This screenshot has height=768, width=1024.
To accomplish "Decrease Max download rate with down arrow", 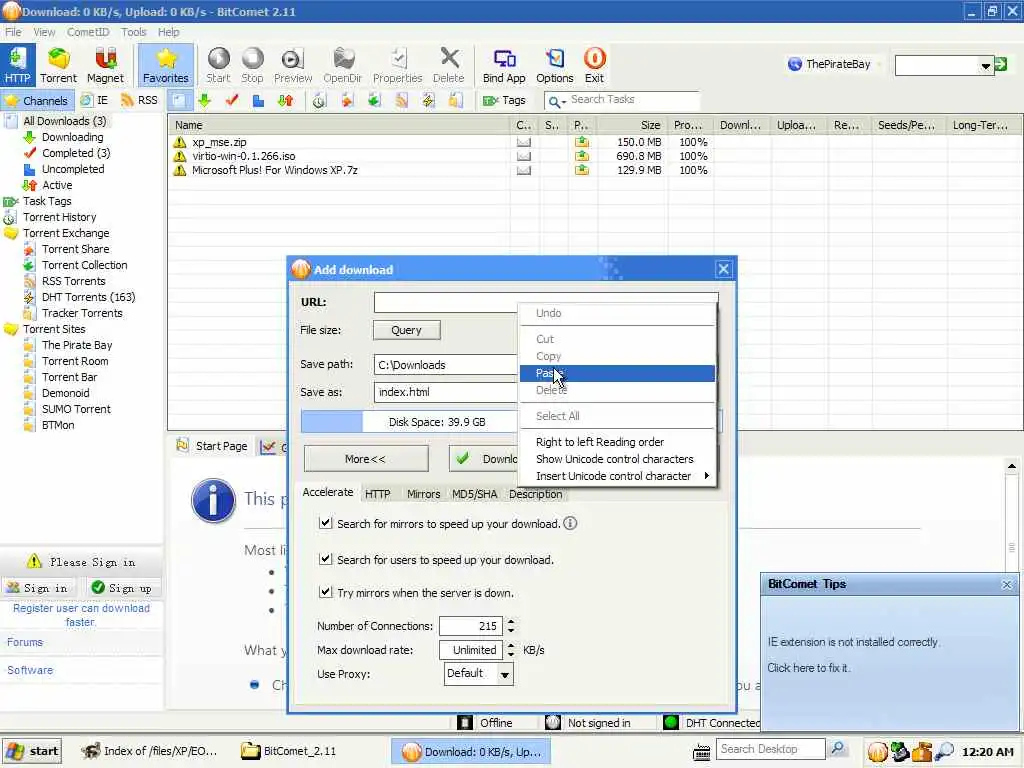I will 511,654.
